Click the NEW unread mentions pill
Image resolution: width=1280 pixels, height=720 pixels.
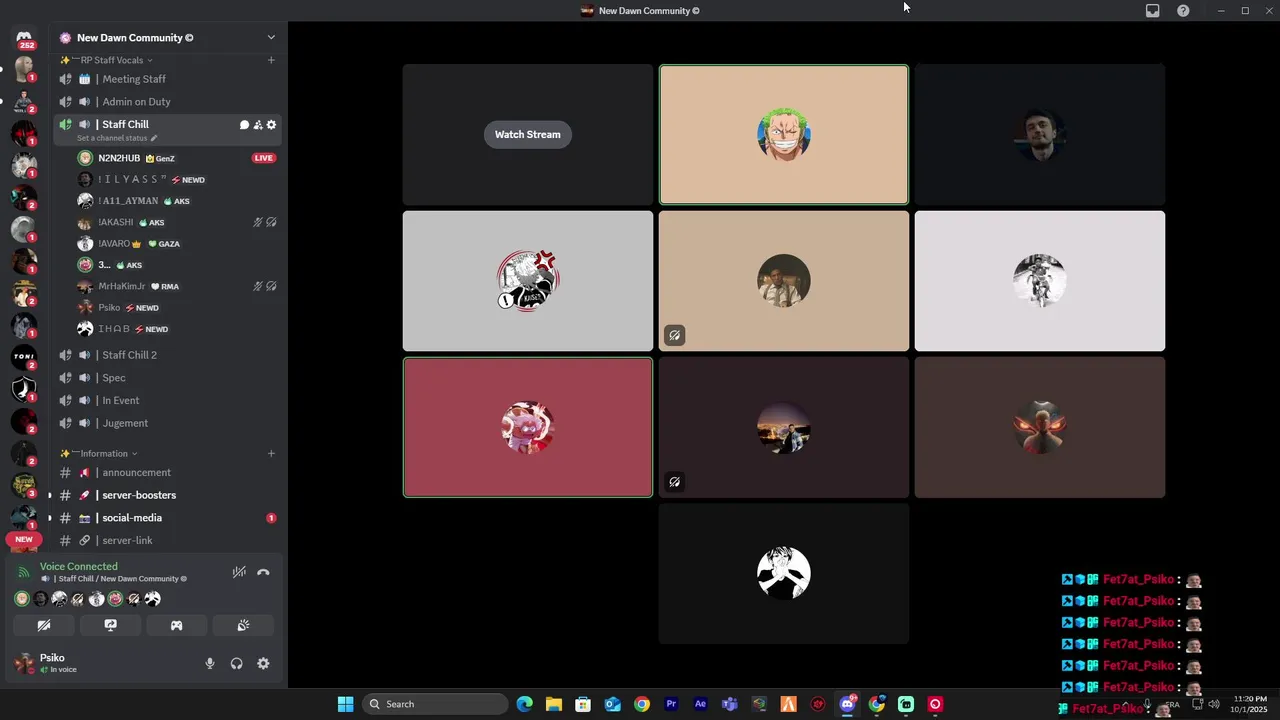click(24, 539)
